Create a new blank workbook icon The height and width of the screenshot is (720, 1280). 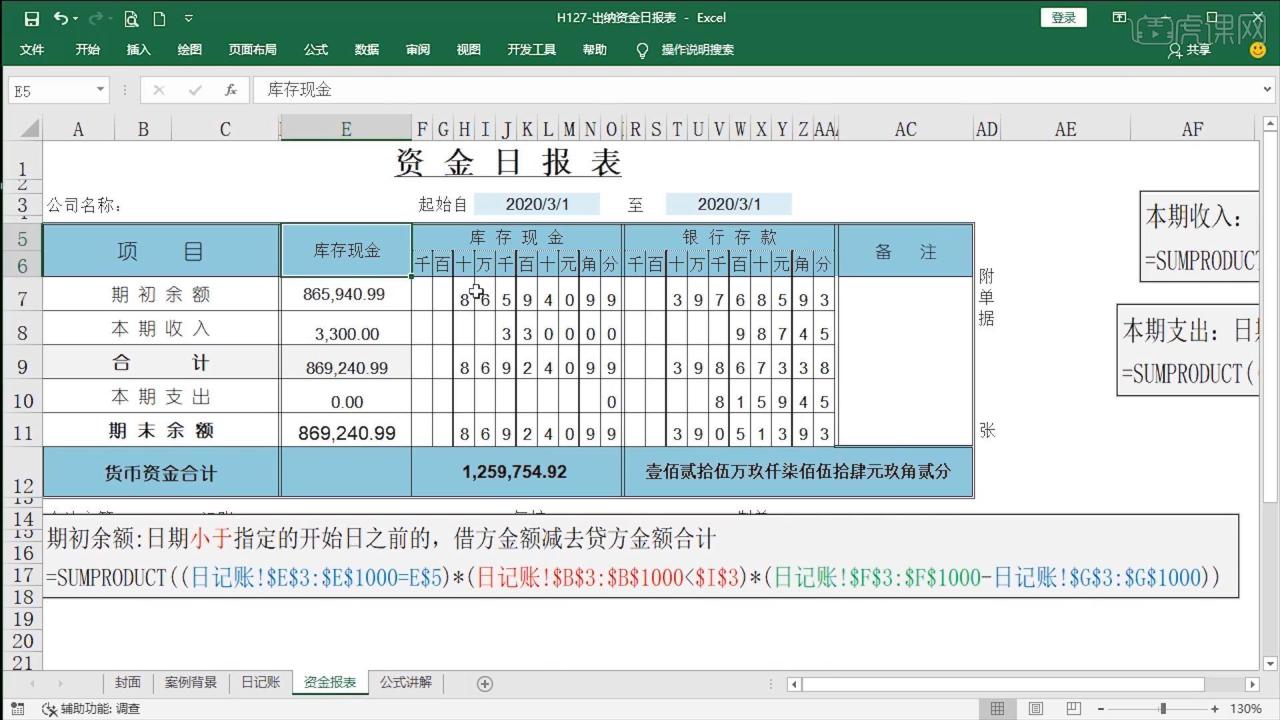click(x=159, y=18)
